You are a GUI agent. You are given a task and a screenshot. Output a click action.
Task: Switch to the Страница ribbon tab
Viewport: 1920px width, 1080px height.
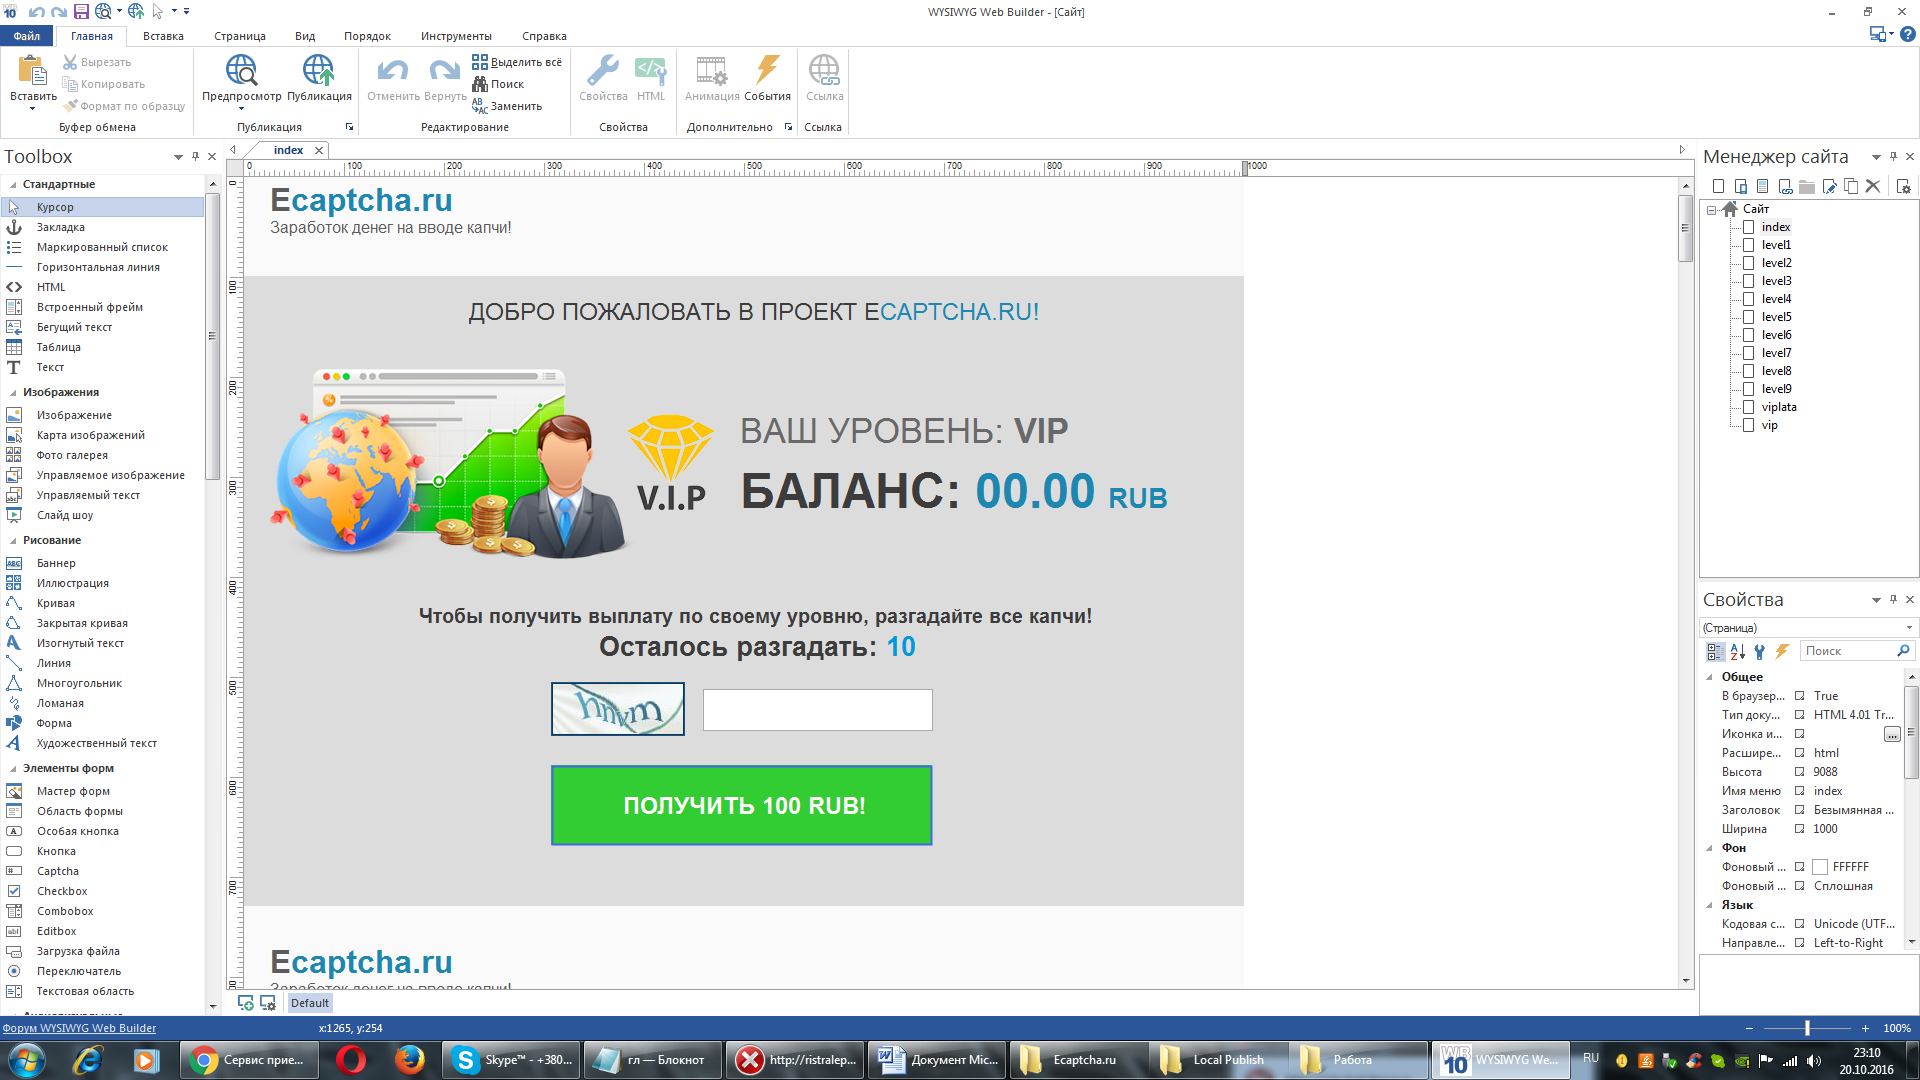point(240,36)
